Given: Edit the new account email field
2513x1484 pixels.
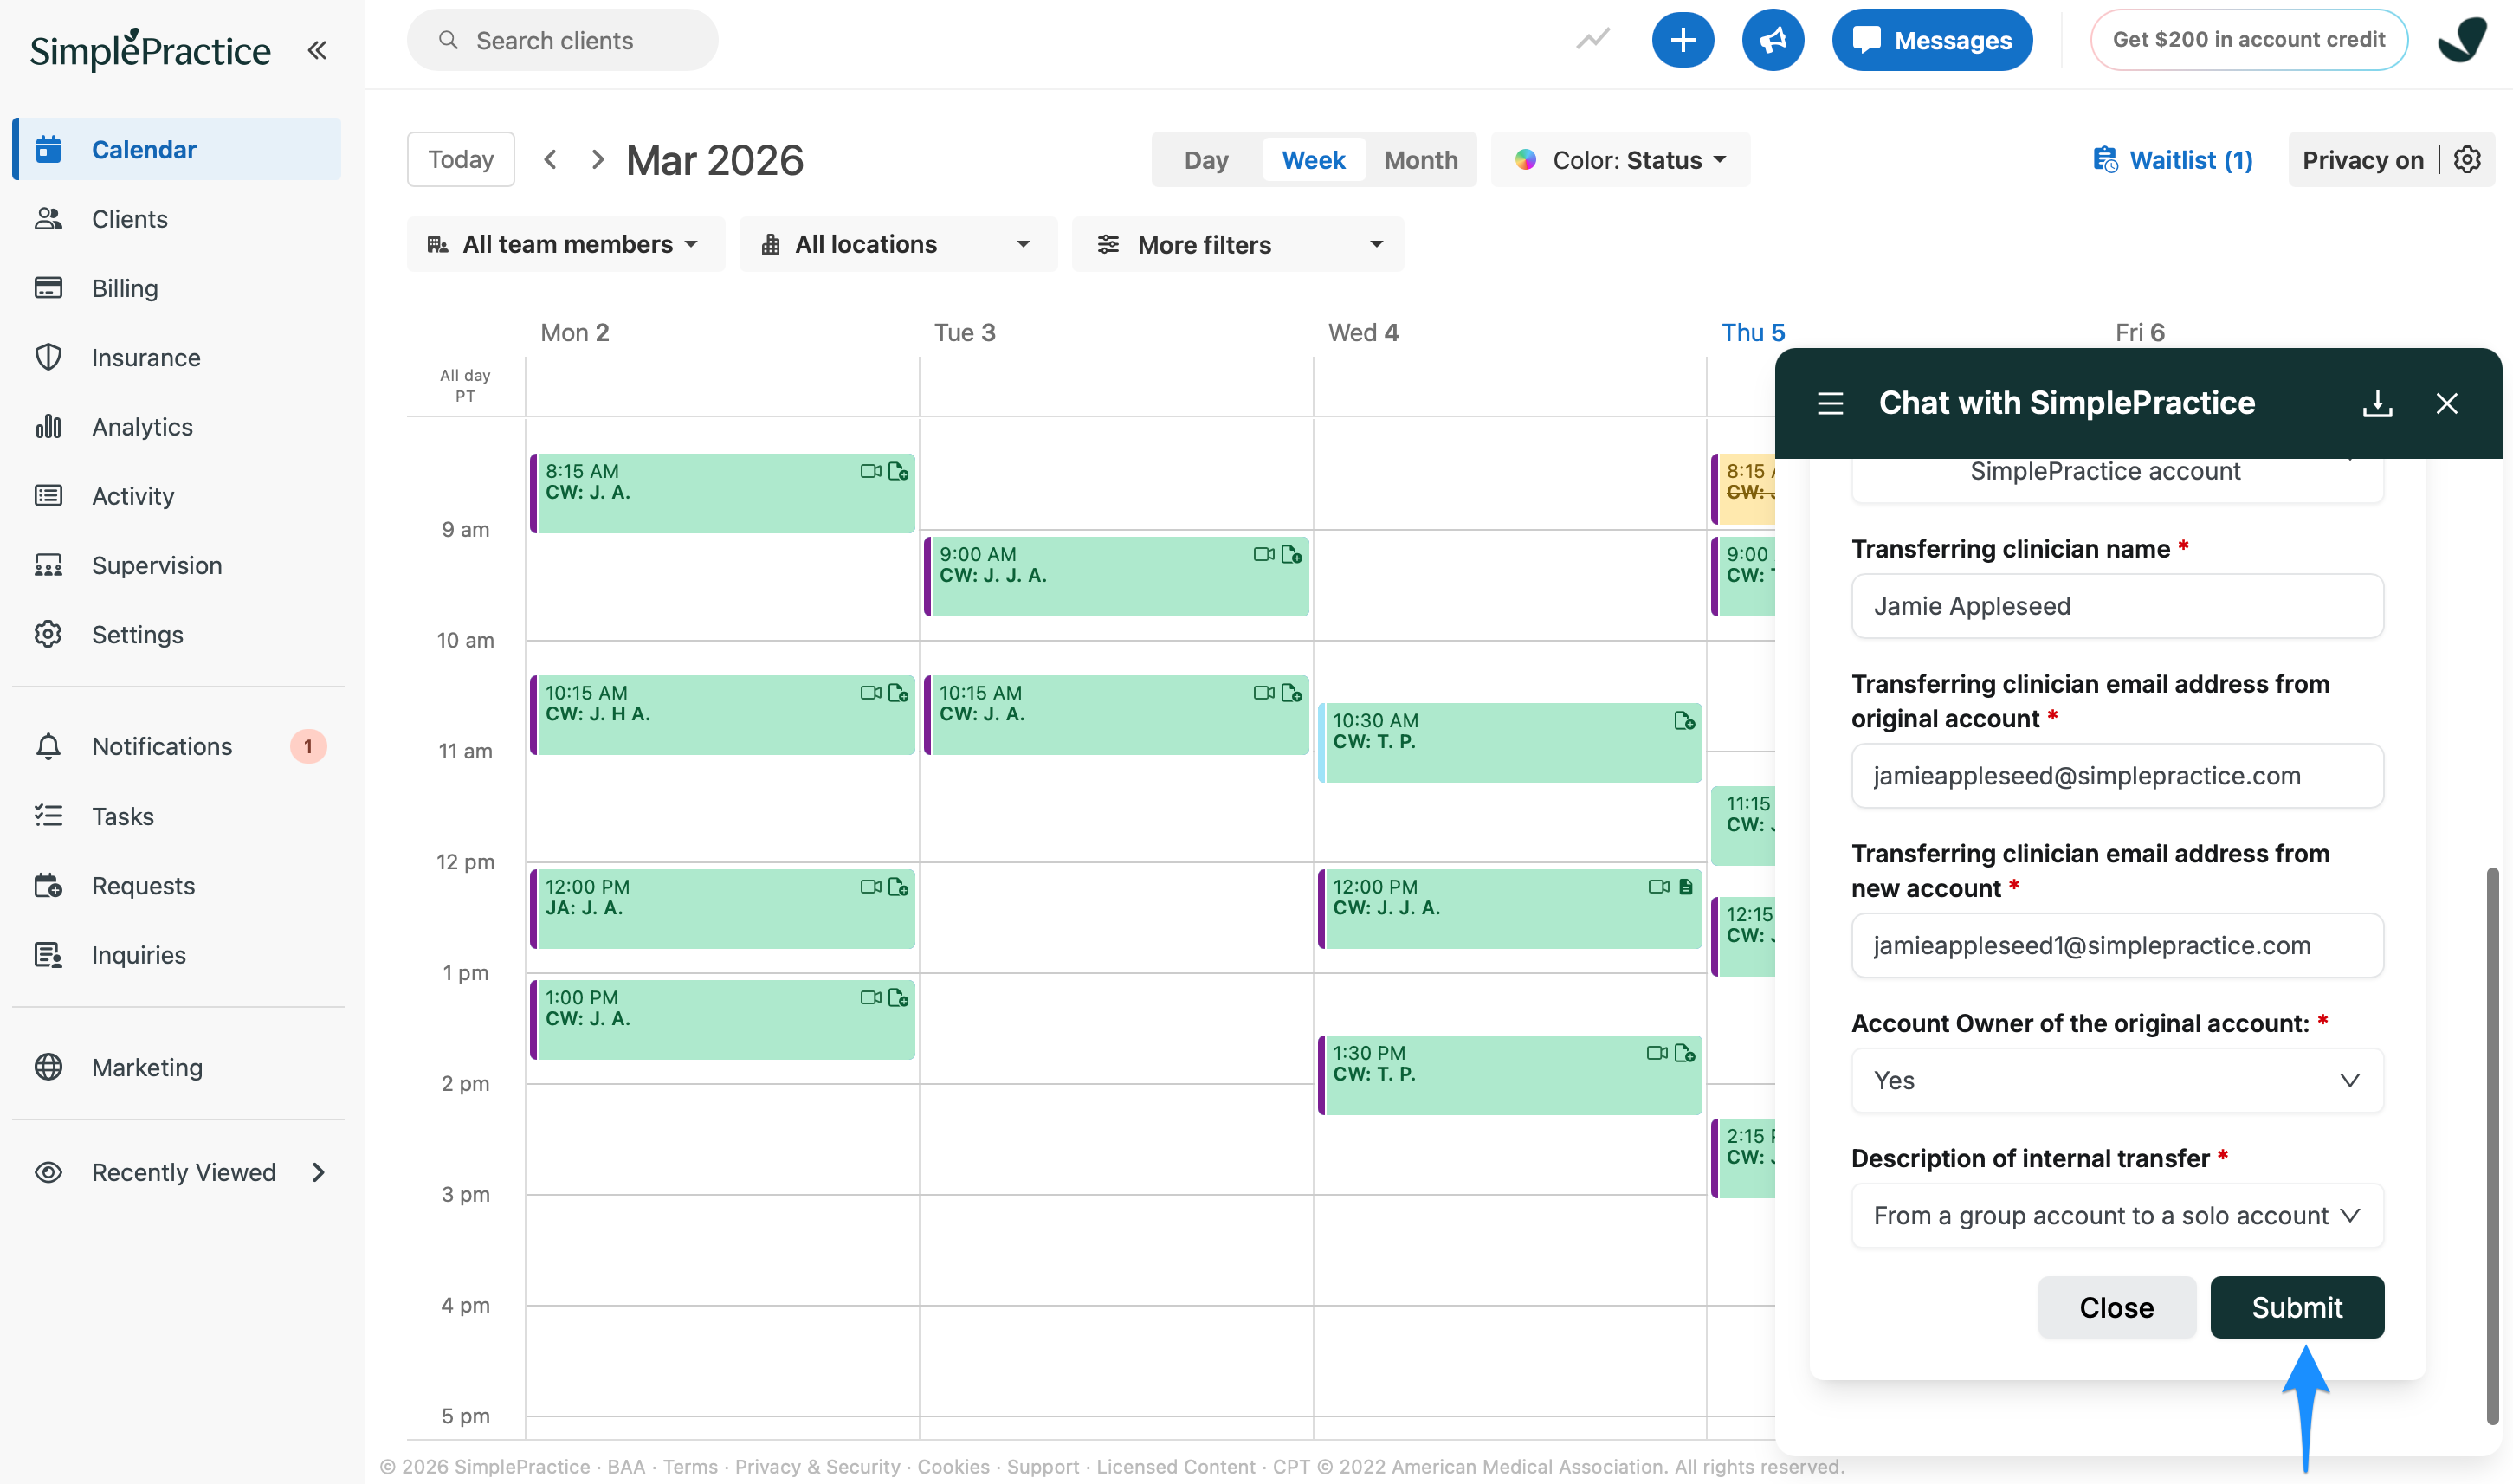Looking at the screenshot, I should click(2117, 945).
